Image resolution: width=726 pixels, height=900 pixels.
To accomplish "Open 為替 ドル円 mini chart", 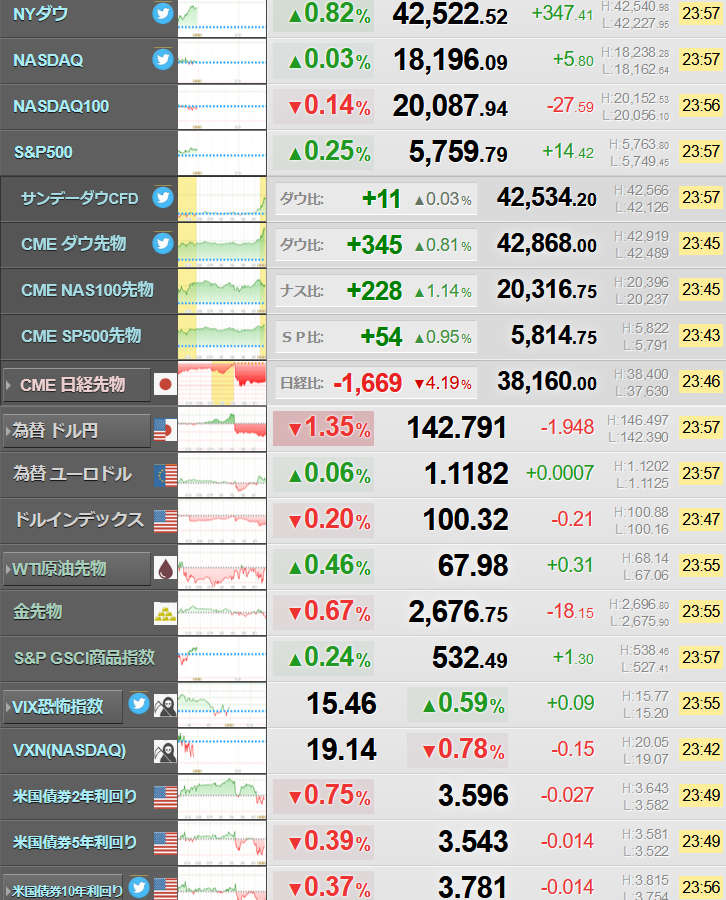I will [222, 429].
